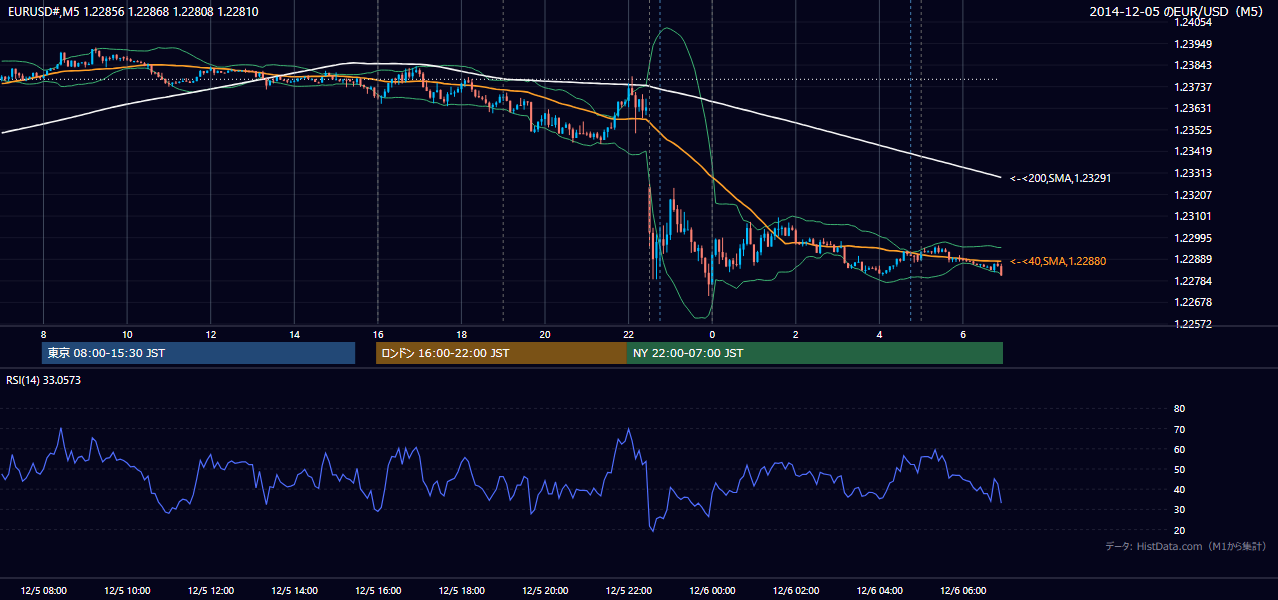Click price axis value 1.22572
This screenshot has width=1278, height=600.
pyautogui.click(x=1195, y=324)
